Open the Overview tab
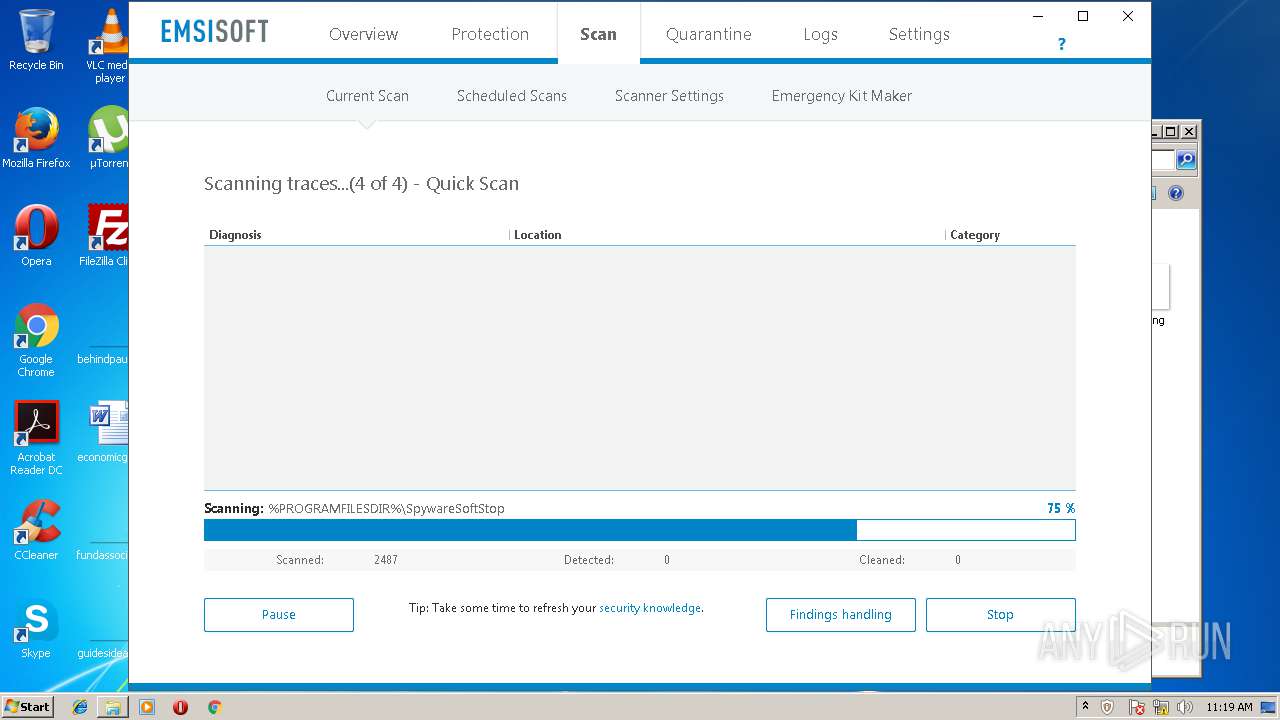 pyautogui.click(x=363, y=34)
